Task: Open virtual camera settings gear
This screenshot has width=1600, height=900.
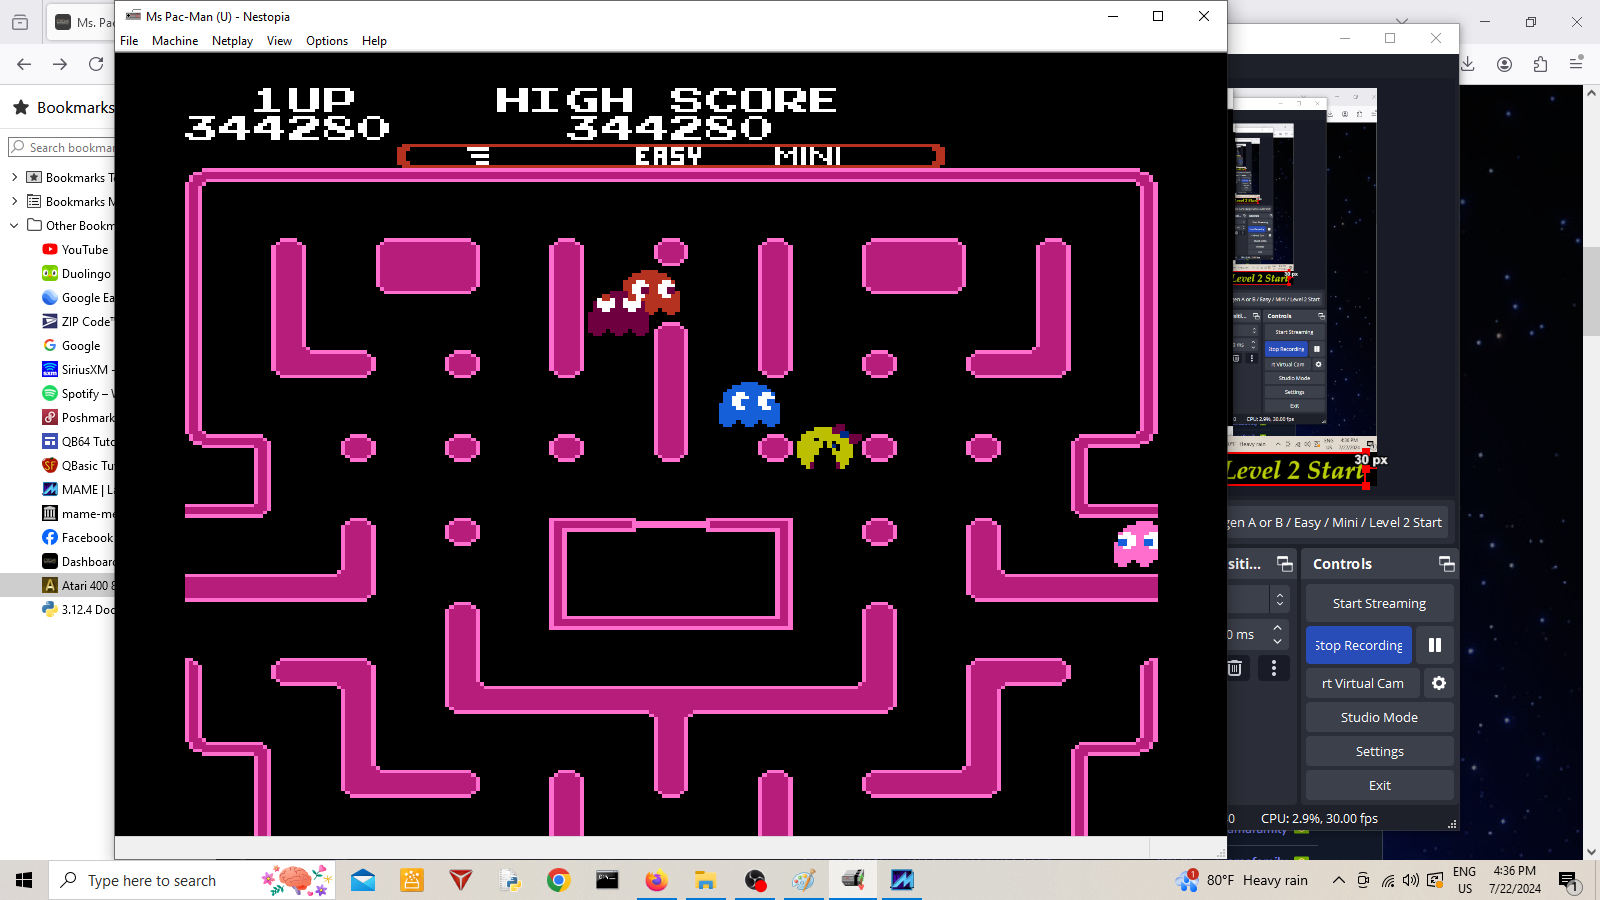Action: (1438, 683)
